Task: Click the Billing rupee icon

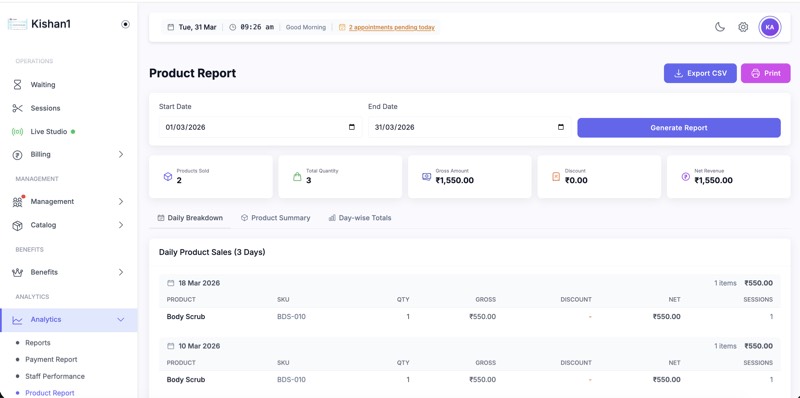Action: [x=17, y=155]
